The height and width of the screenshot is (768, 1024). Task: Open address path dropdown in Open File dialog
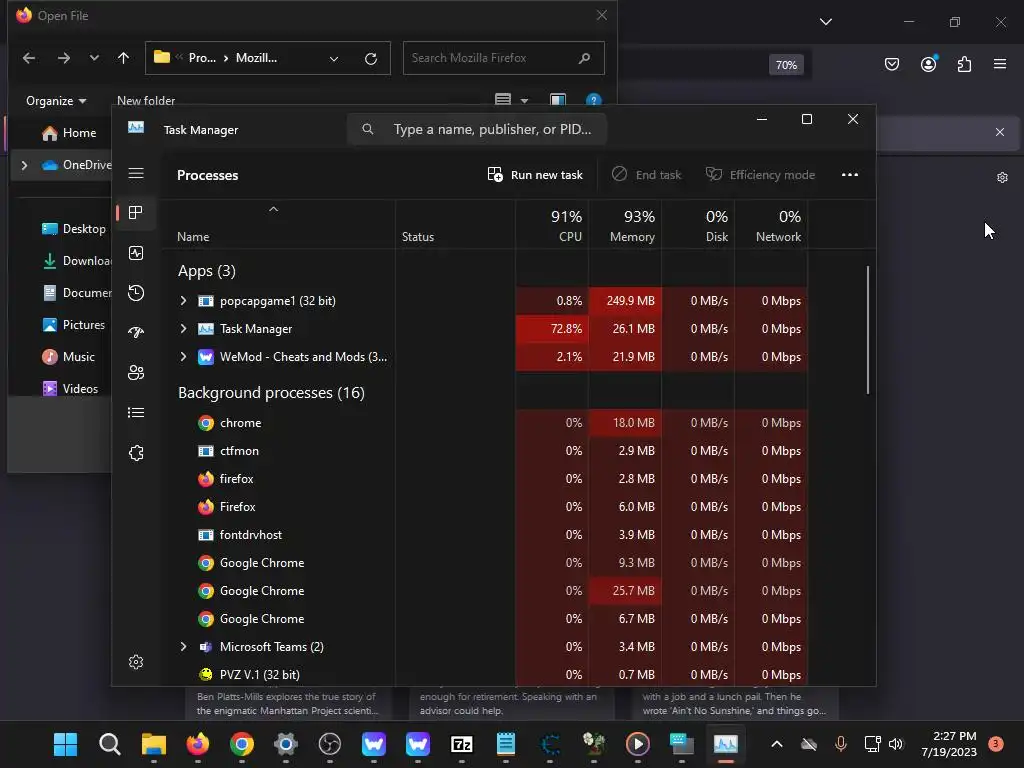click(x=334, y=58)
